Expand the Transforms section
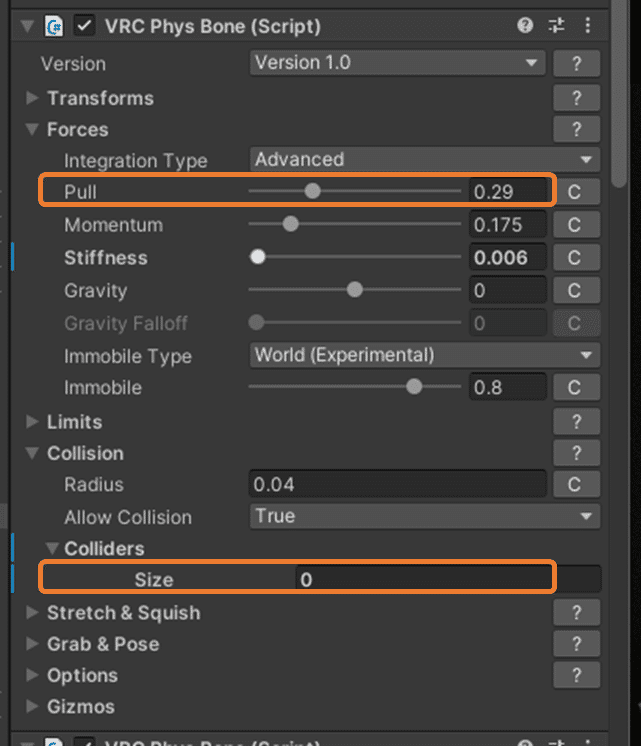Screen dimensions: 641x746 click(x=32, y=98)
